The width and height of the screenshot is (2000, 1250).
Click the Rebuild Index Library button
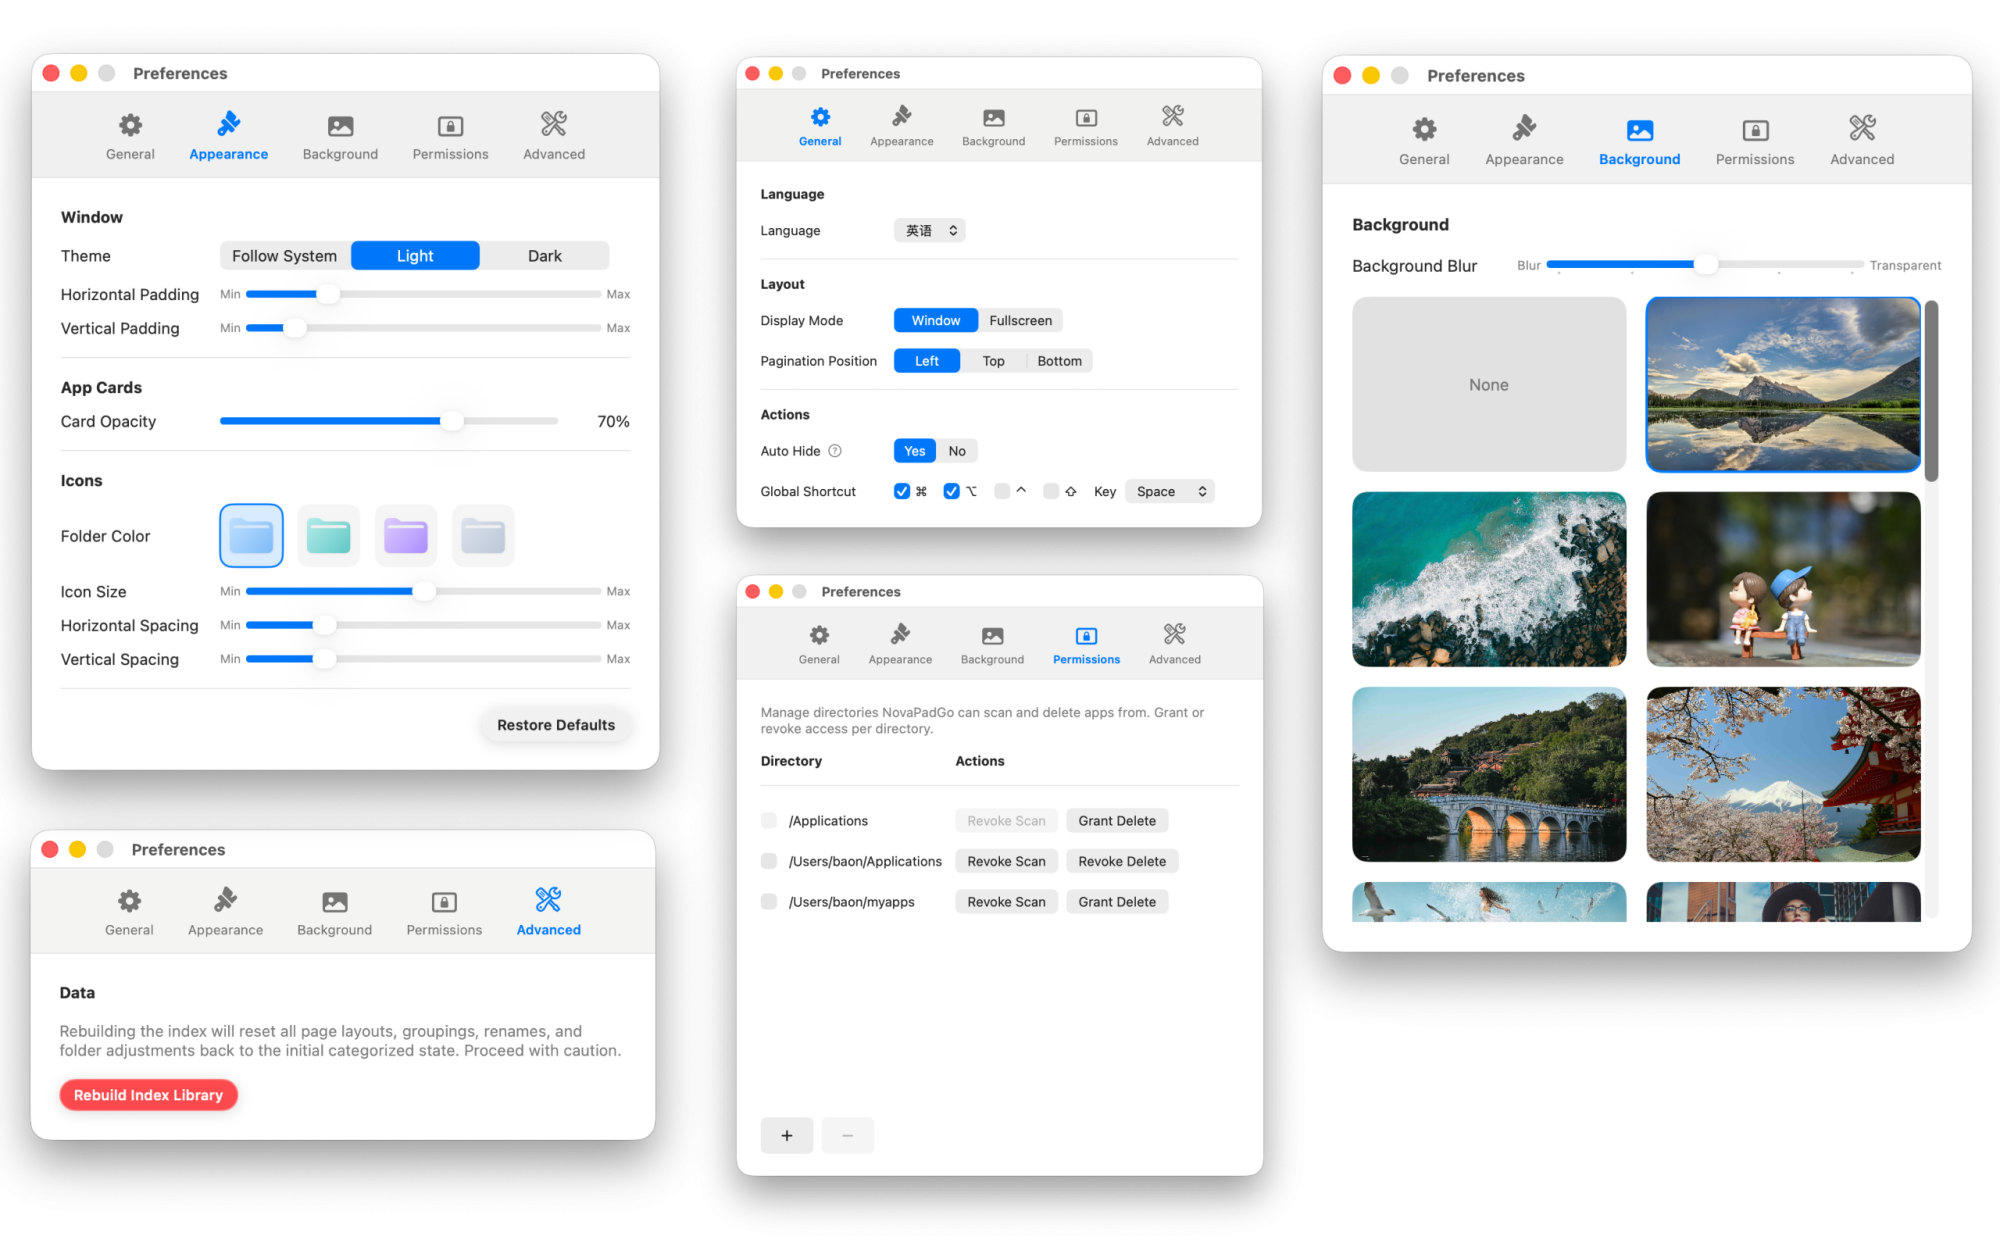tap(148, 1095)
